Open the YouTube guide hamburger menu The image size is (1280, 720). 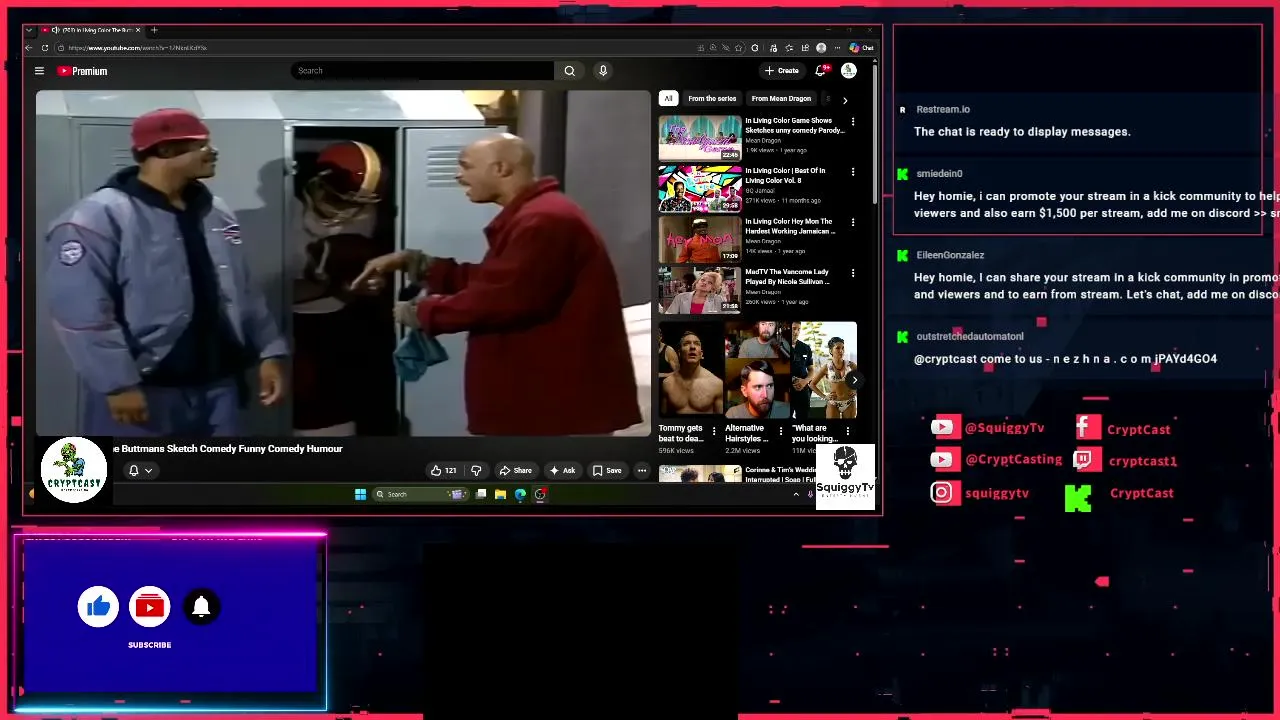coord(39,71)
